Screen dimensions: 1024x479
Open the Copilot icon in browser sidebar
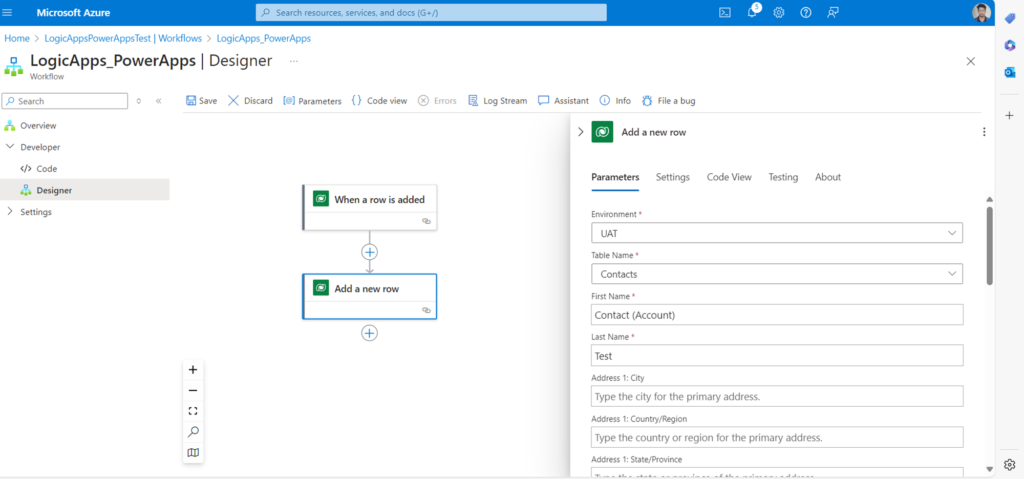[1010, 45]
